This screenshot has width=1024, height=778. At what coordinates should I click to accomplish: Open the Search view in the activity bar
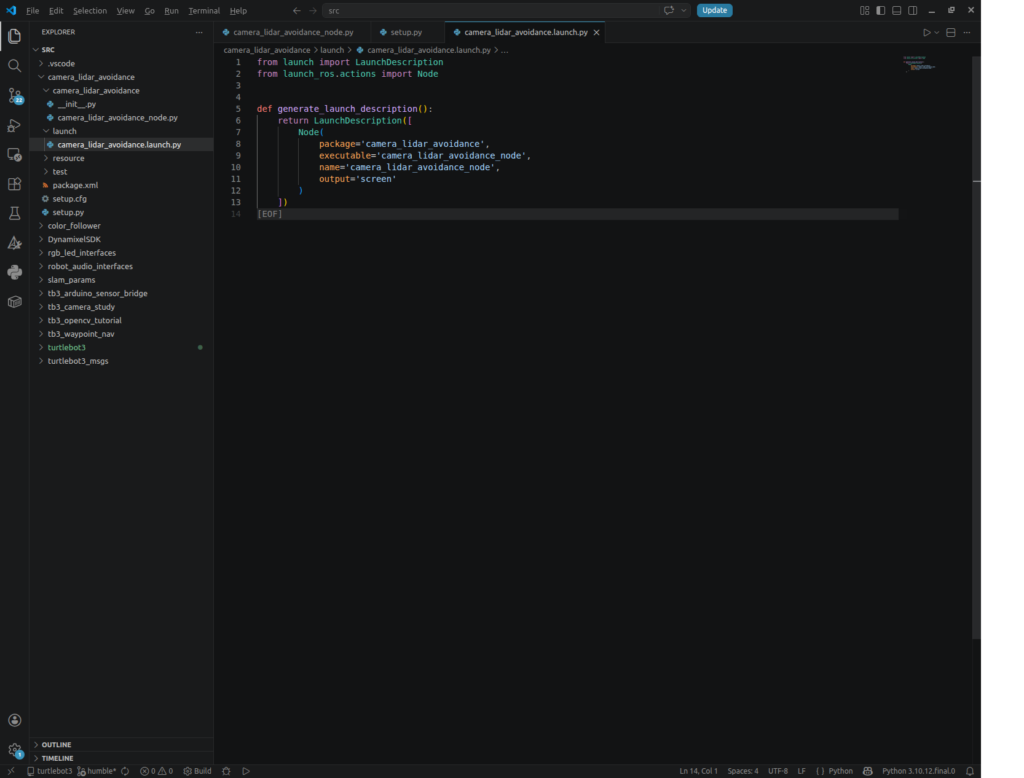click(x=14, y=65)
